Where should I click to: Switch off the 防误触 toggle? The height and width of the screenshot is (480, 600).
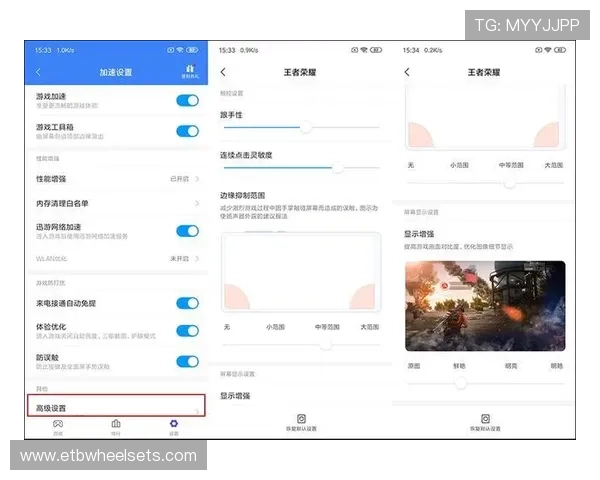click(x=188, y=361)
